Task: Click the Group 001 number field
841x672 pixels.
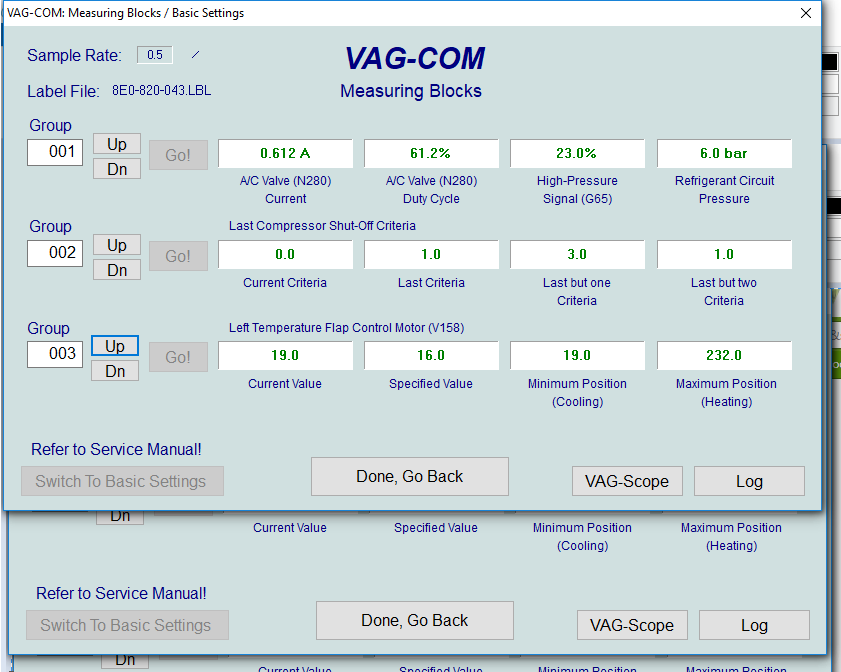Action: tap(55, 152)
